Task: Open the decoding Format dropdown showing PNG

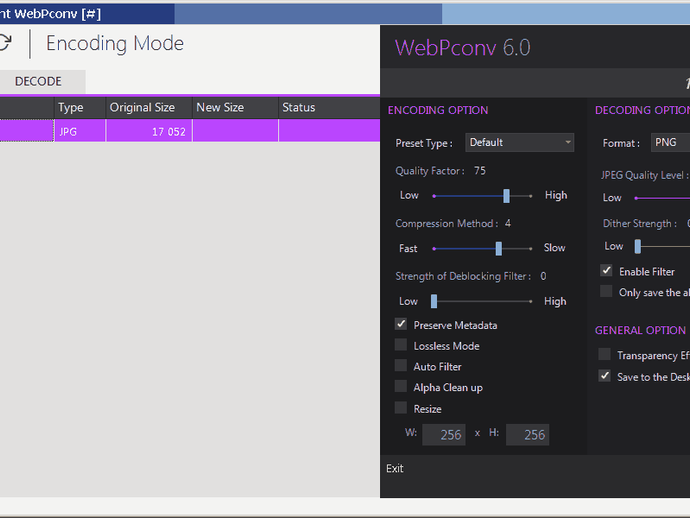Action: pos(670,143)
